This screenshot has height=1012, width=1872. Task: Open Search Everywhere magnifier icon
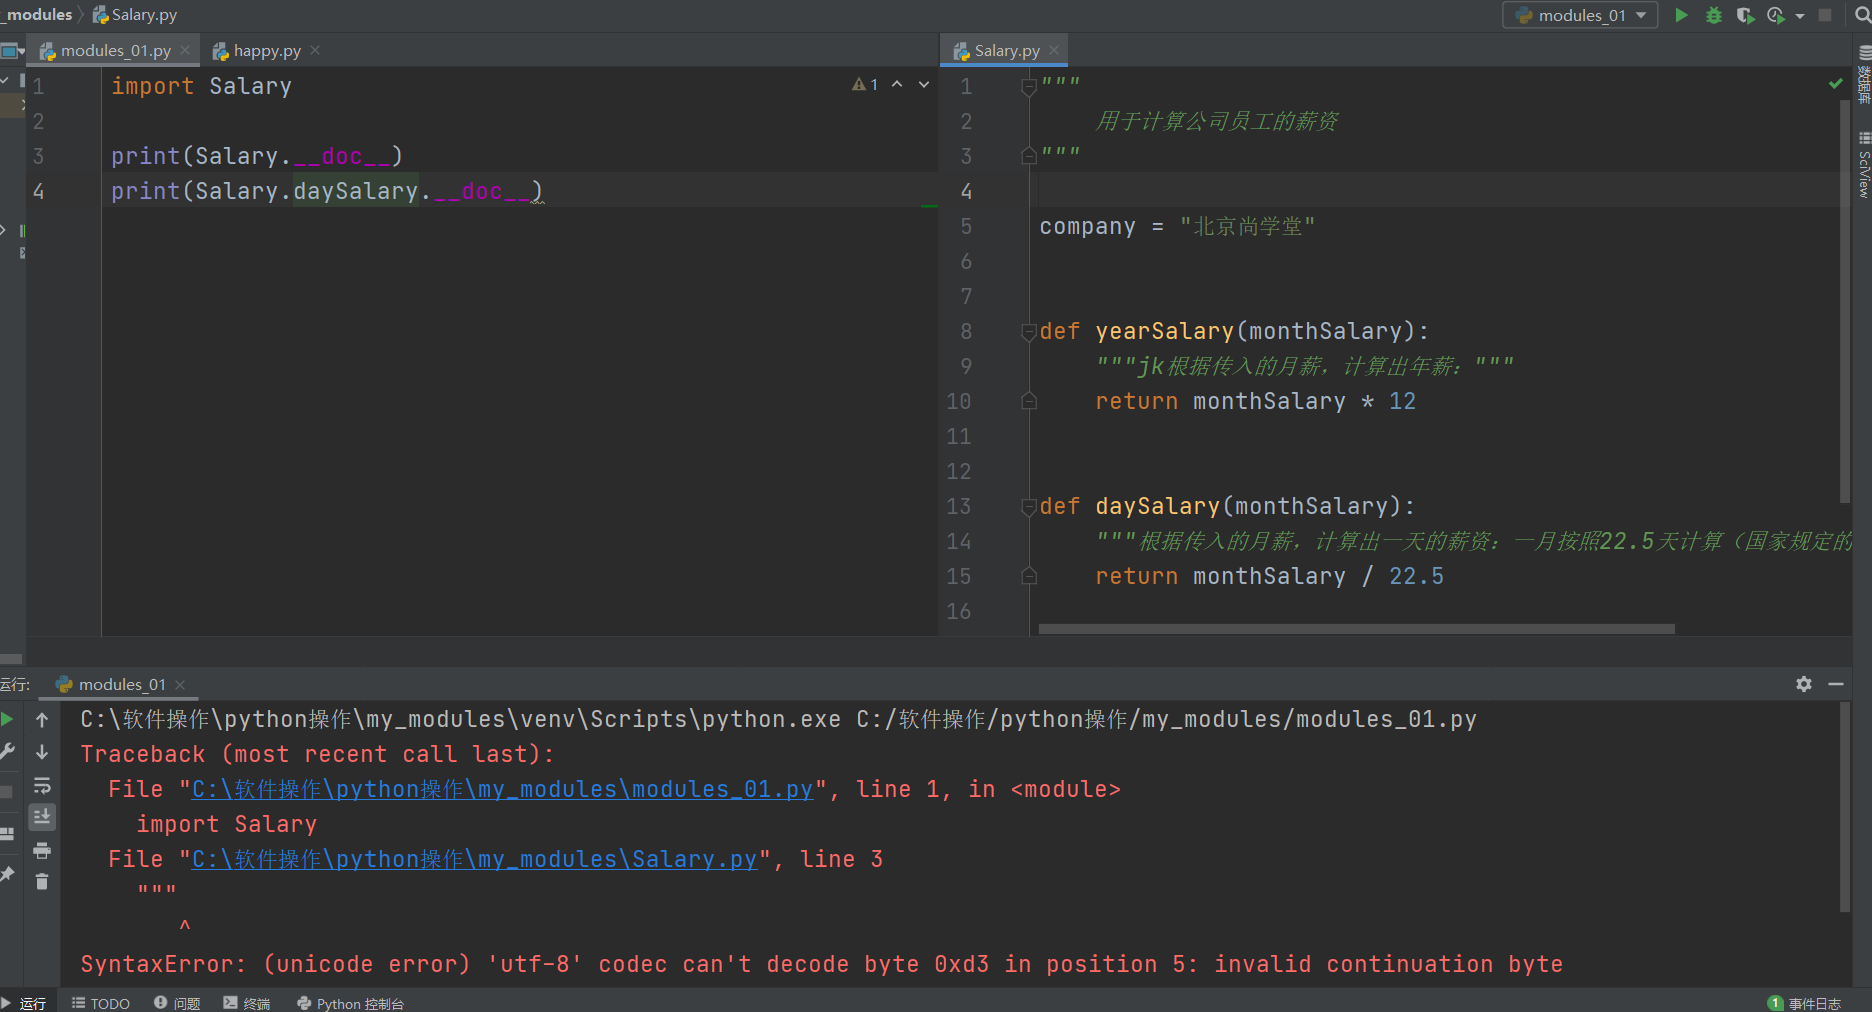tap(1863, 15)
